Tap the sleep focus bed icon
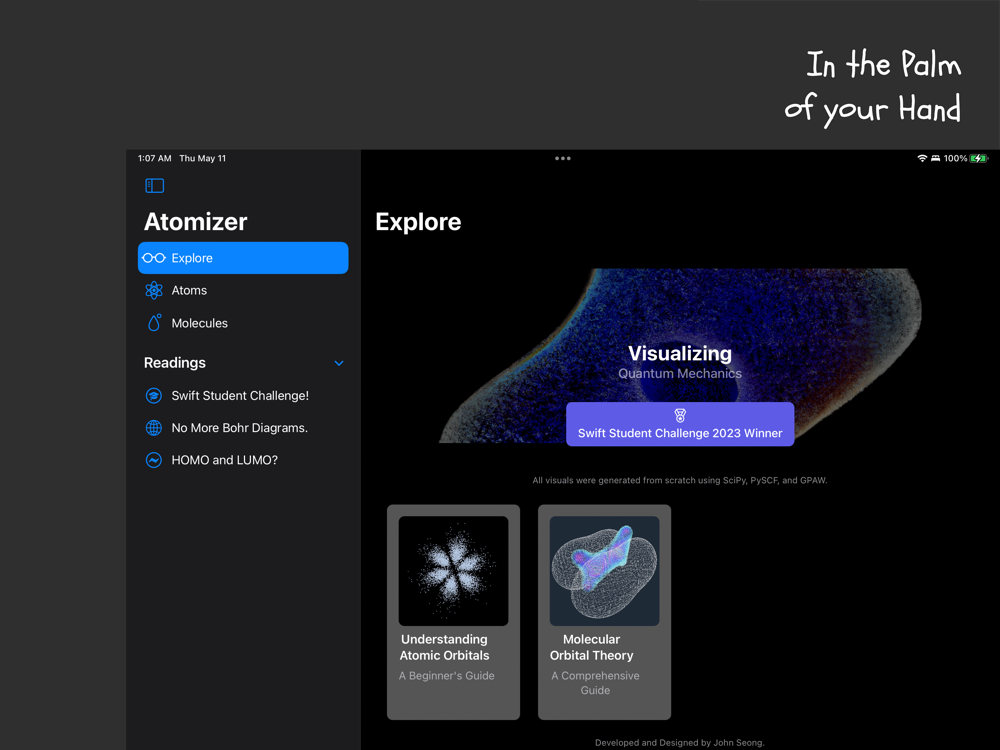The height and width of the screenshot is (750, 1000). 935,158
